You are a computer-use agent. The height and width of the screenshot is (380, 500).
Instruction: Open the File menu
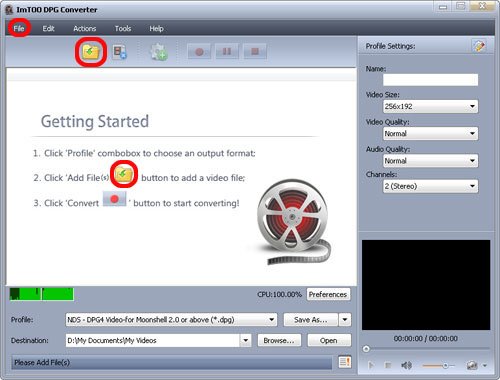coord(19,28)
